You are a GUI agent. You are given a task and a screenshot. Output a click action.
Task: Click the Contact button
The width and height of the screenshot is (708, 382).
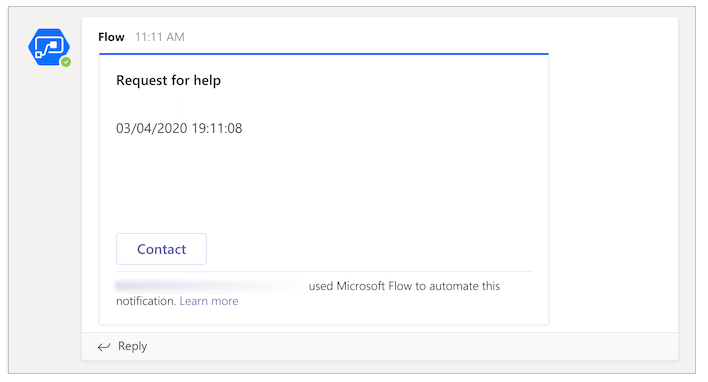(161, 249)
